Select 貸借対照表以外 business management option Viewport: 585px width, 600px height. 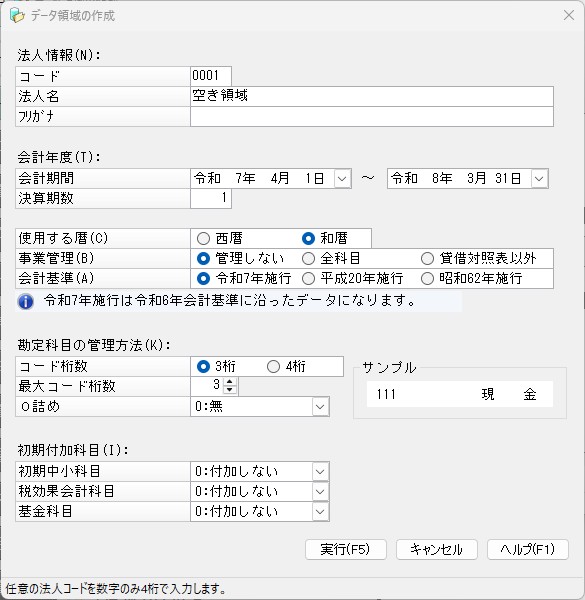coord(427,259)
